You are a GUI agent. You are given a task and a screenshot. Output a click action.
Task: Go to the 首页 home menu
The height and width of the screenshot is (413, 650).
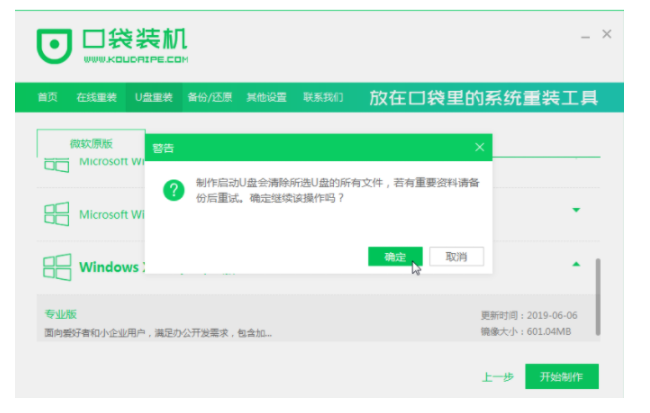[x=47, y=98]
